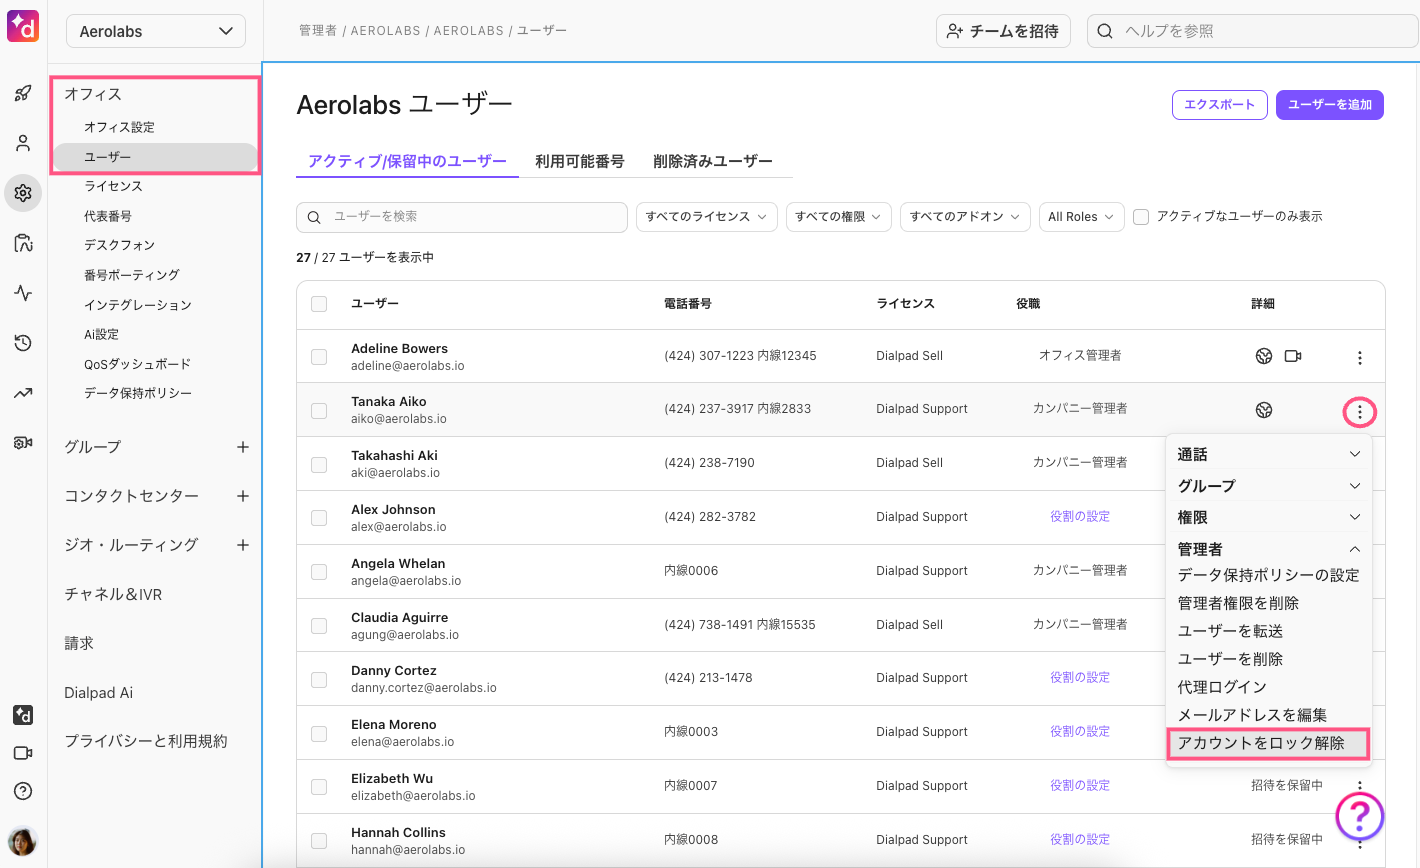
Task: Click the globe detail icon for Adeline Bowers
Action: pyautogui.click(x=1264, y=356)
